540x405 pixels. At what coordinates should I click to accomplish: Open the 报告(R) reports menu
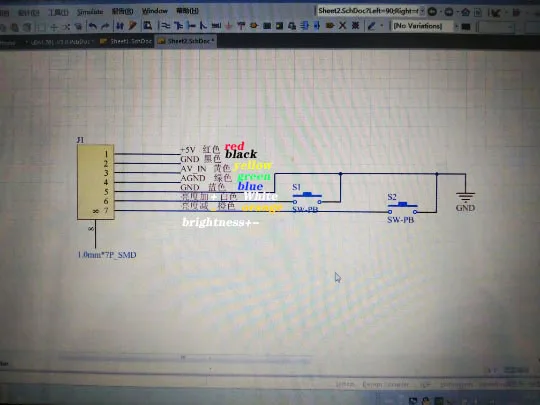122,11
